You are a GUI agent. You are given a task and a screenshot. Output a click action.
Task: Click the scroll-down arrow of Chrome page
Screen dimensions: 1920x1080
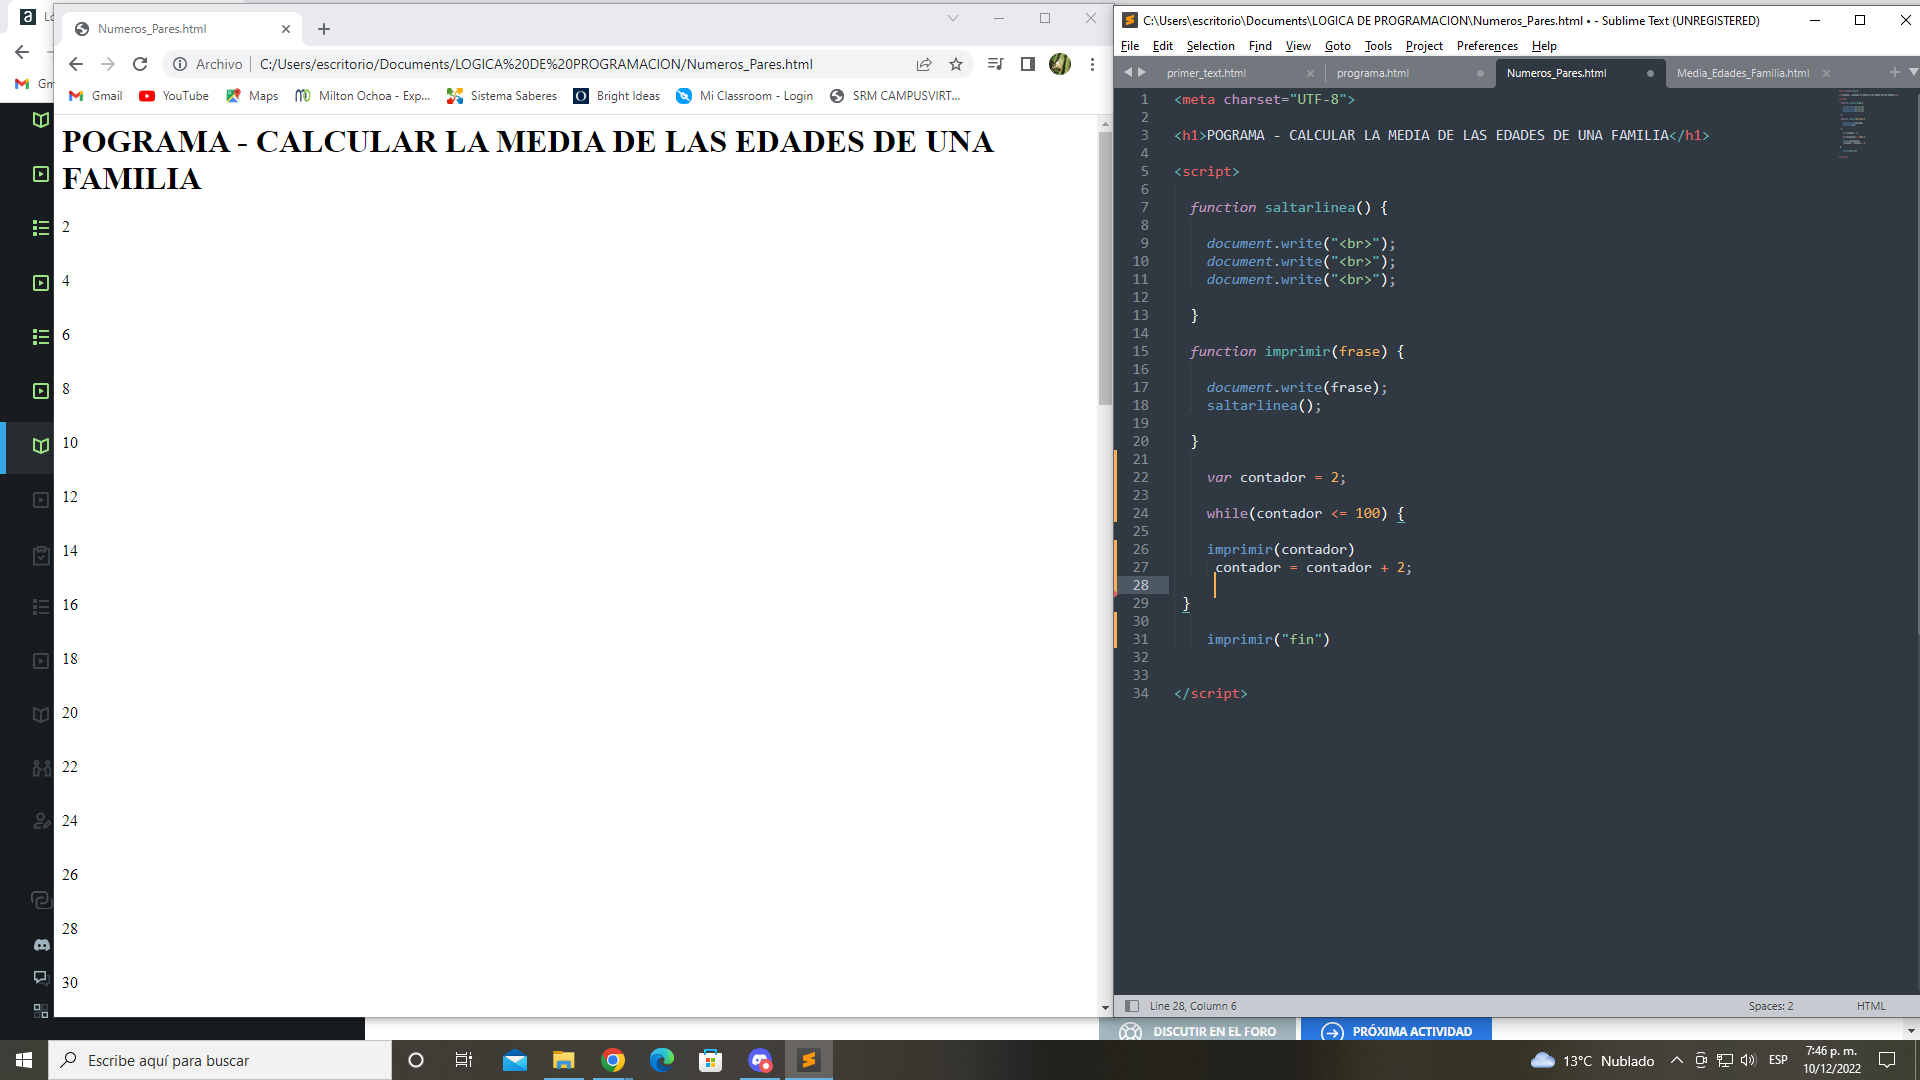pyautogui.click(x=1105, y=1008)
